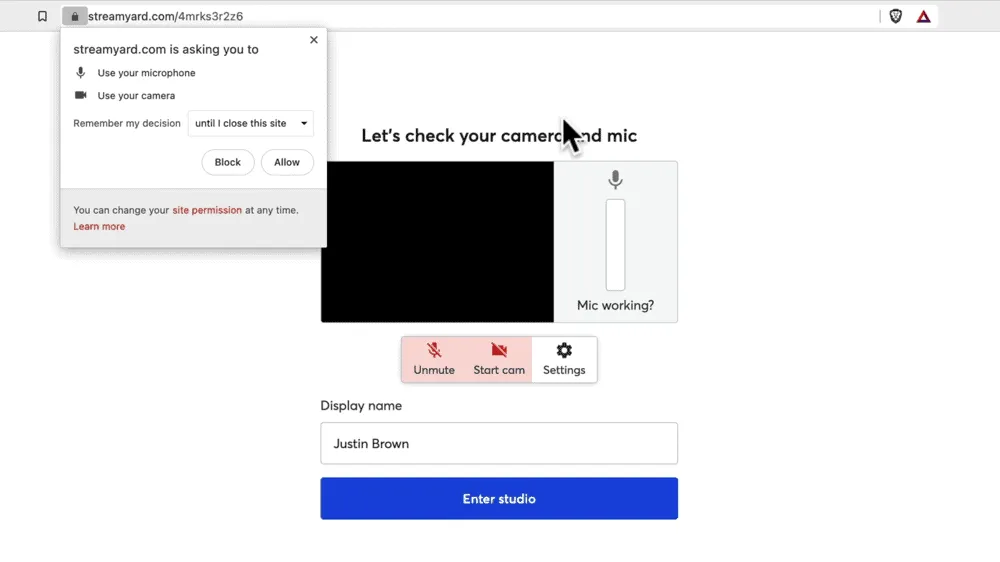Follow the Learn more link
Viewport: 1000px width, 562px height.
99,227
